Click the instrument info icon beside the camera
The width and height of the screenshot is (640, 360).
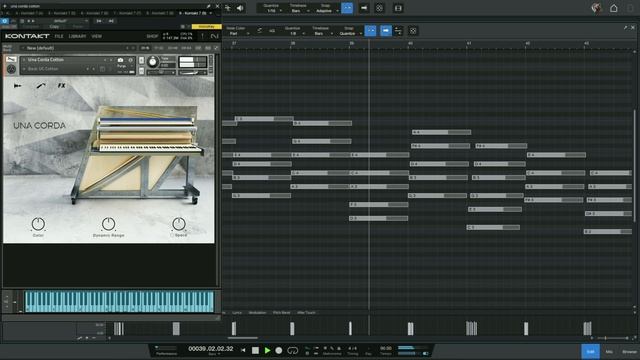(131, 60)
